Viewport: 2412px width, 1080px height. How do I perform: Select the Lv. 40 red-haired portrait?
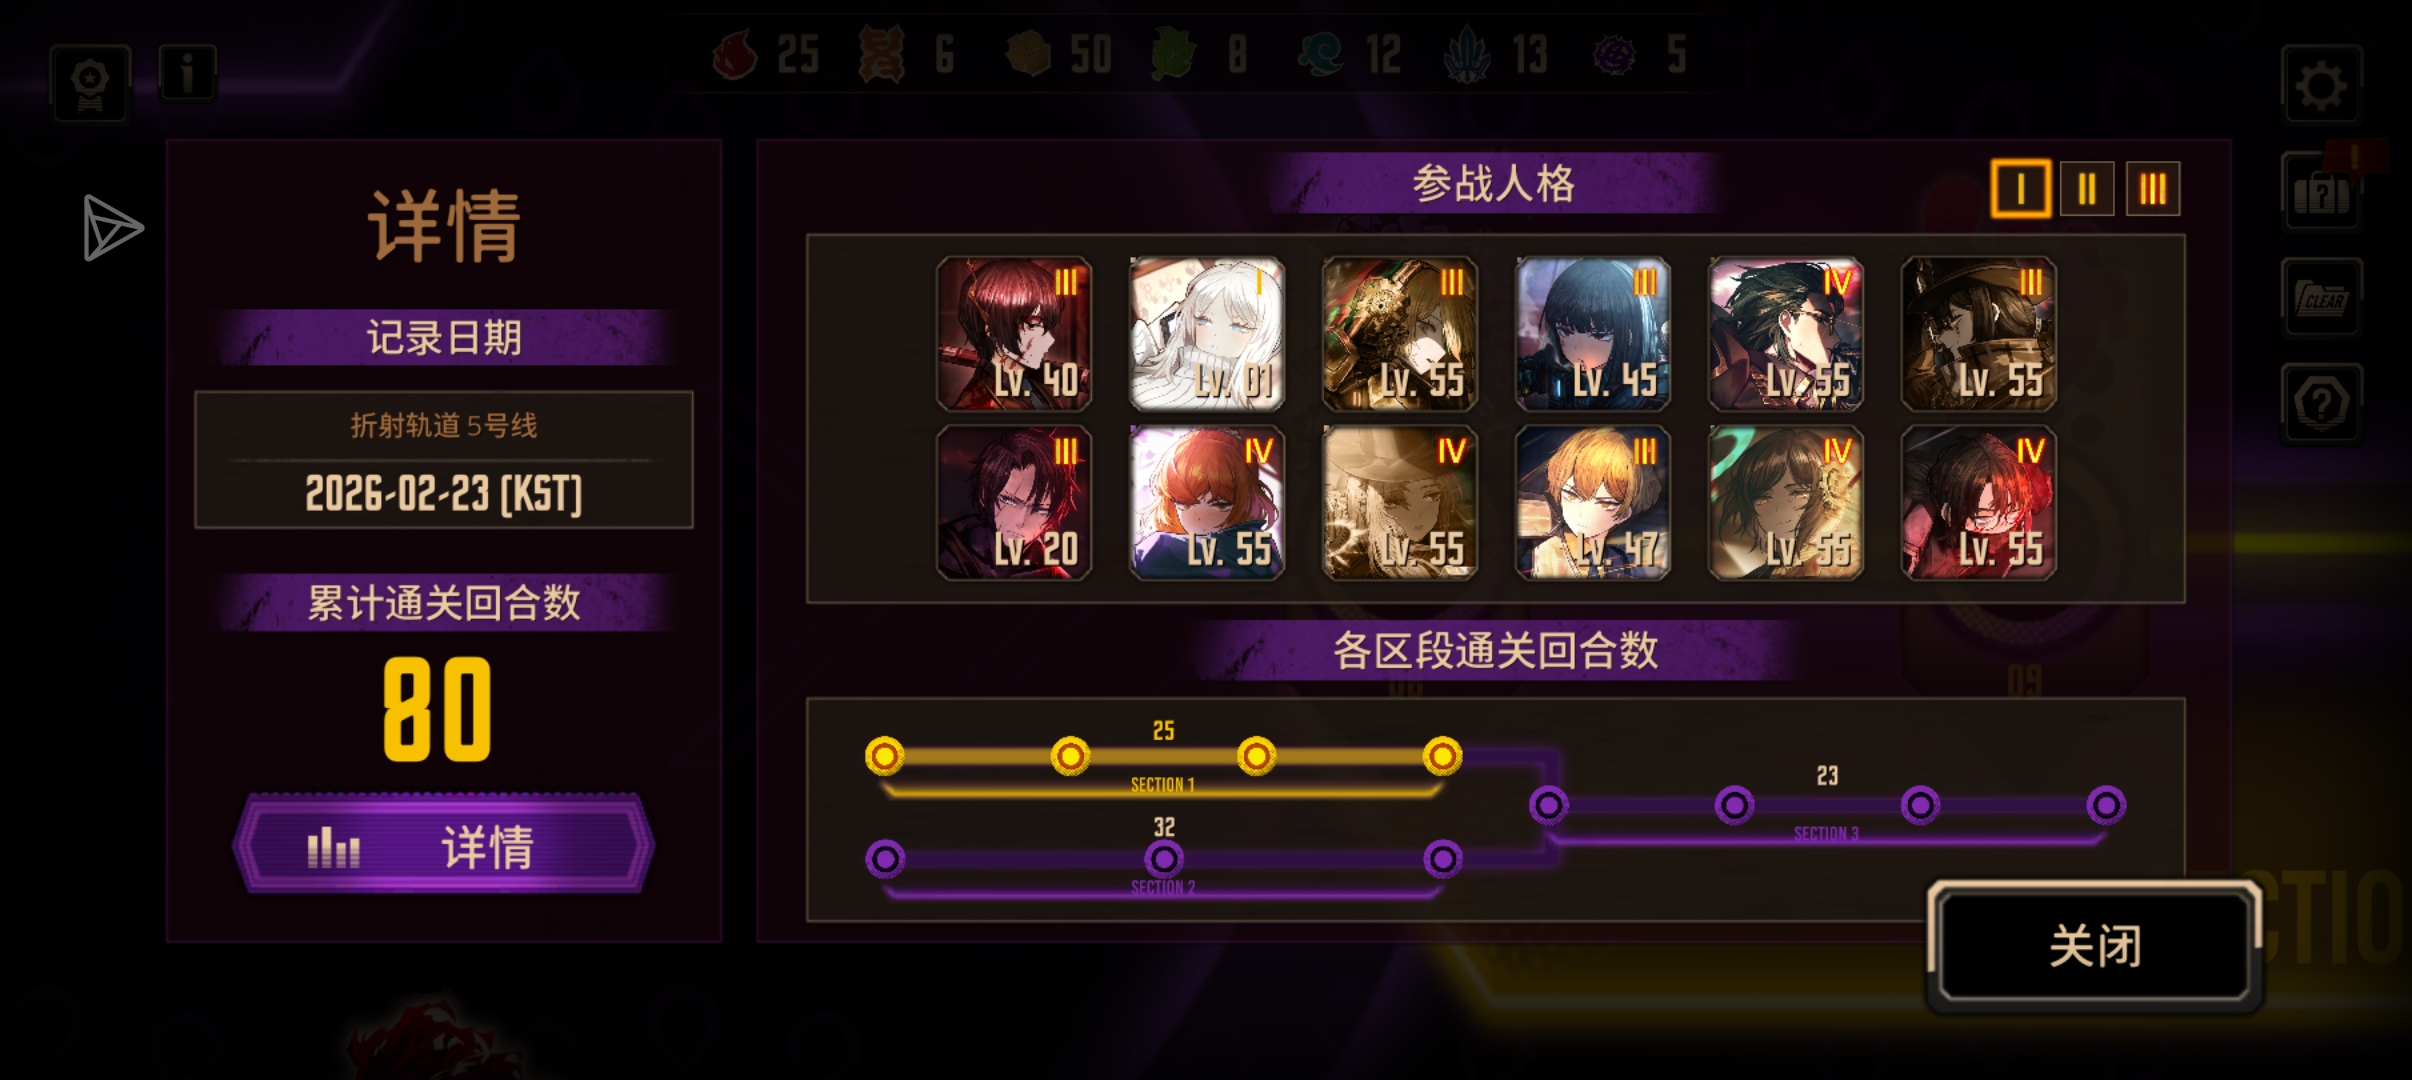[1014, 334]
